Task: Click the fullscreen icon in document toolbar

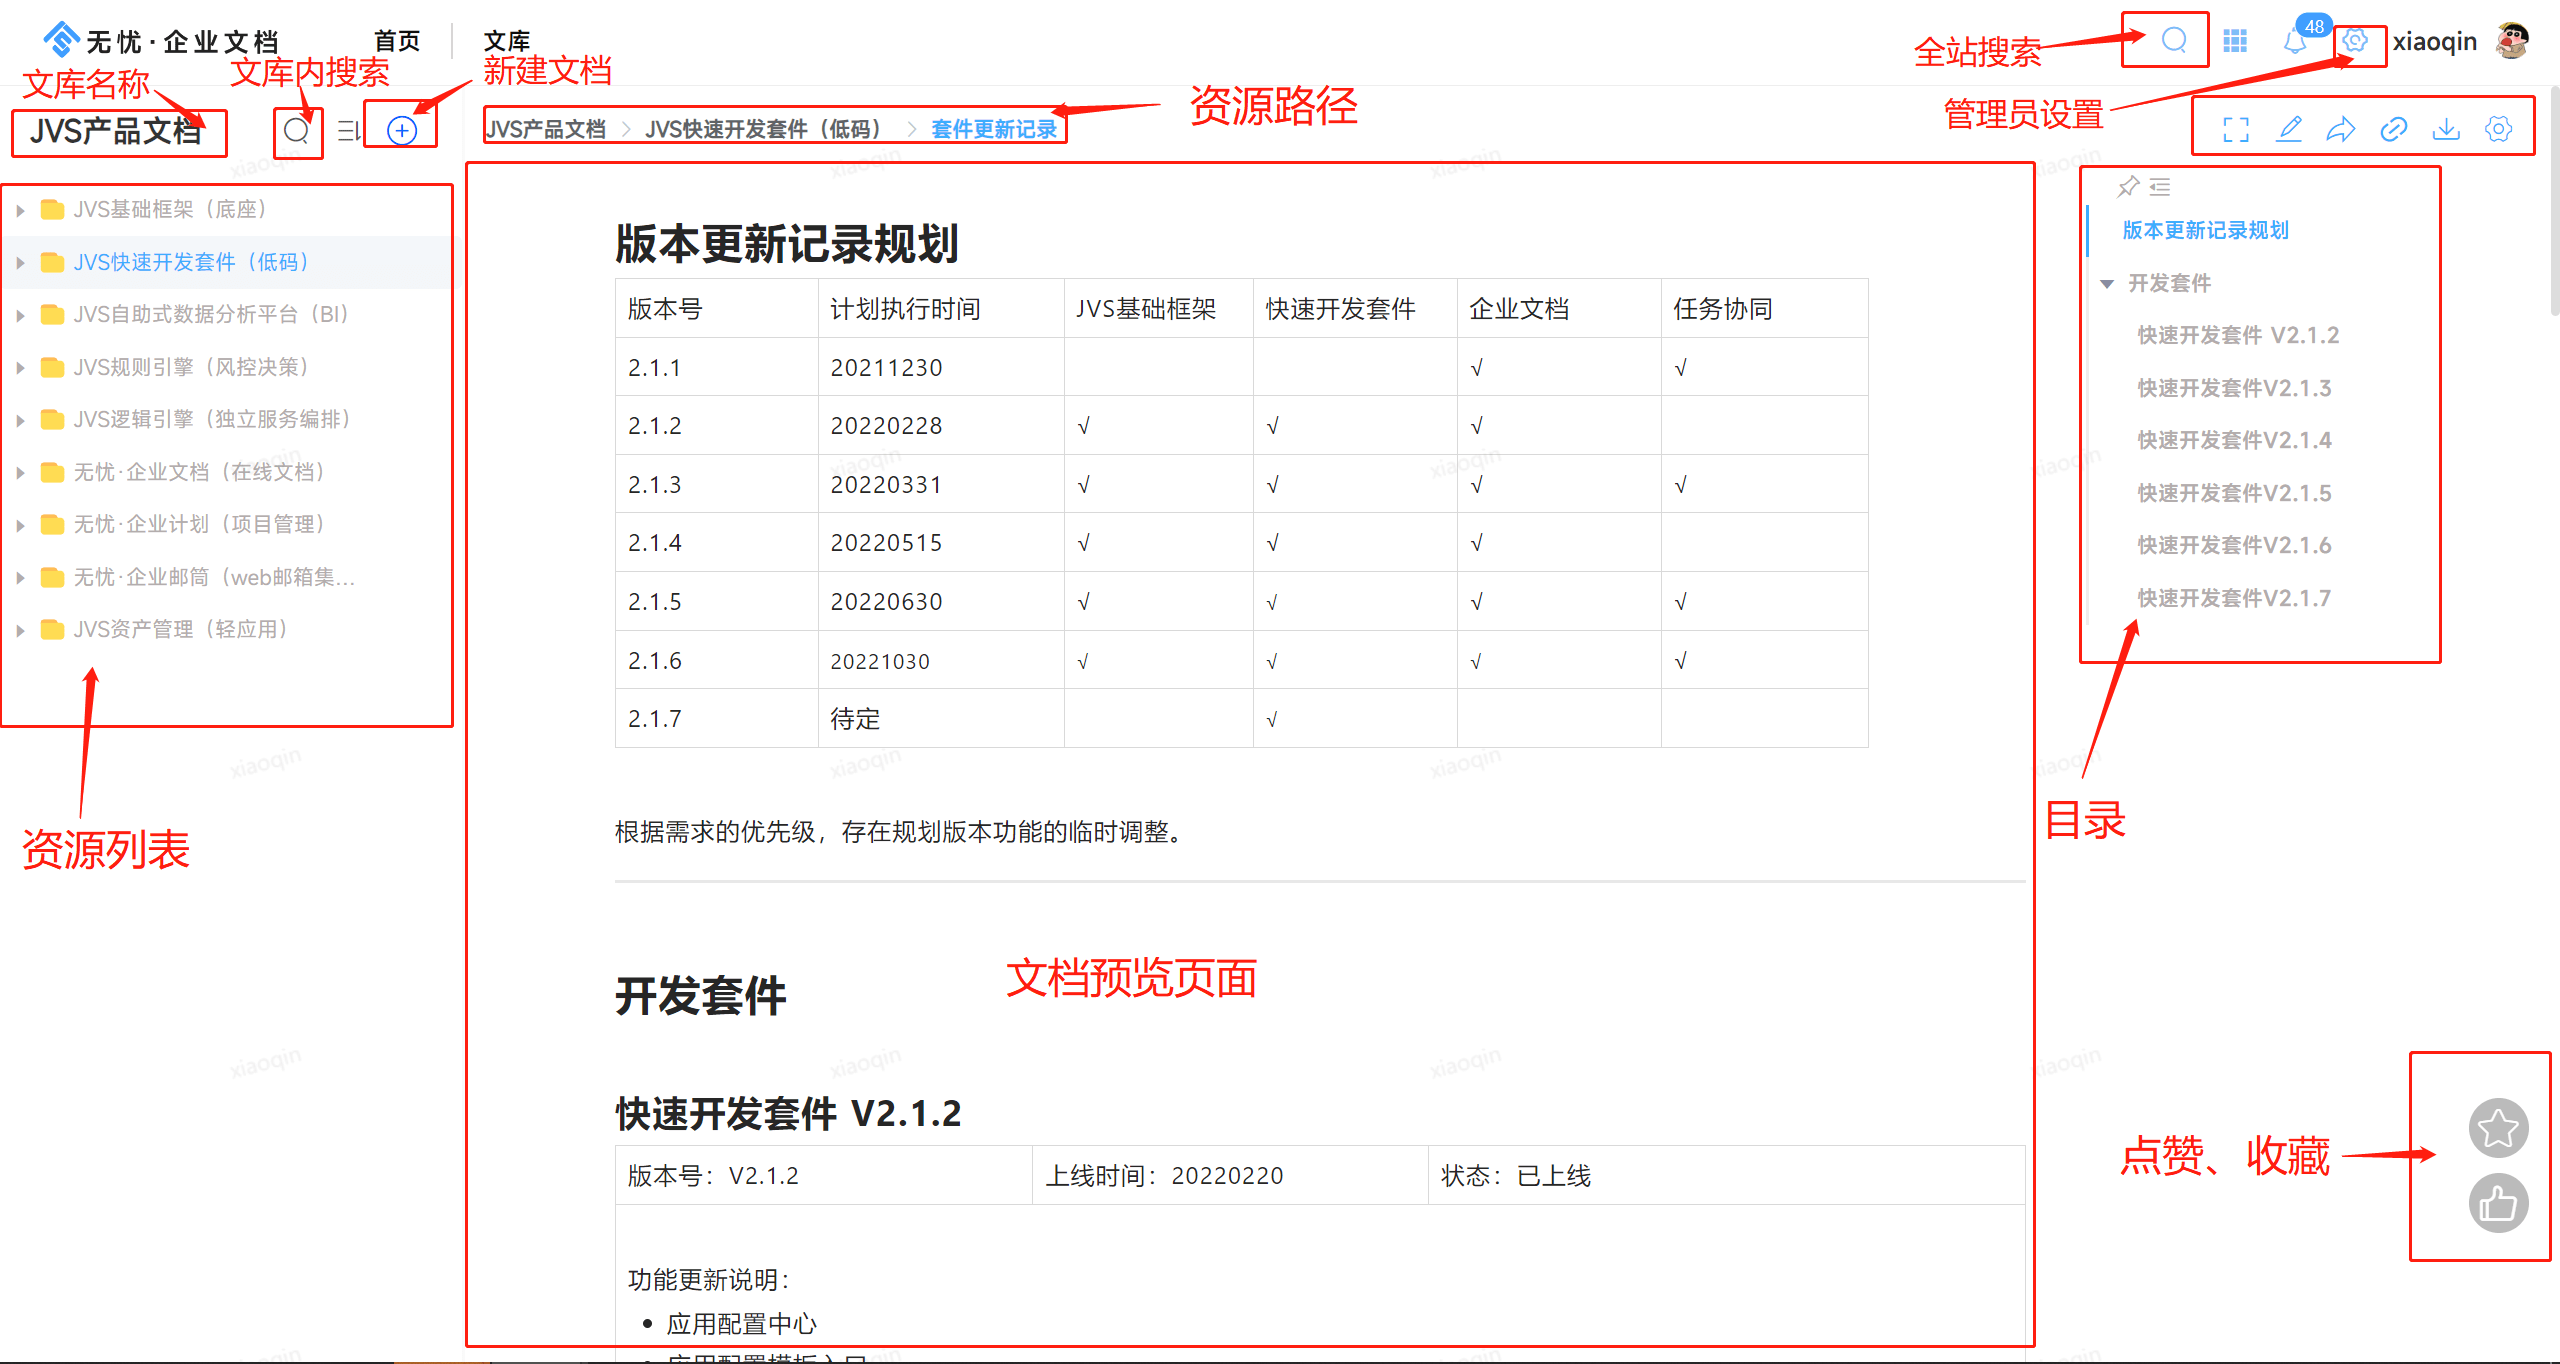Action: tap(2236, 129)
